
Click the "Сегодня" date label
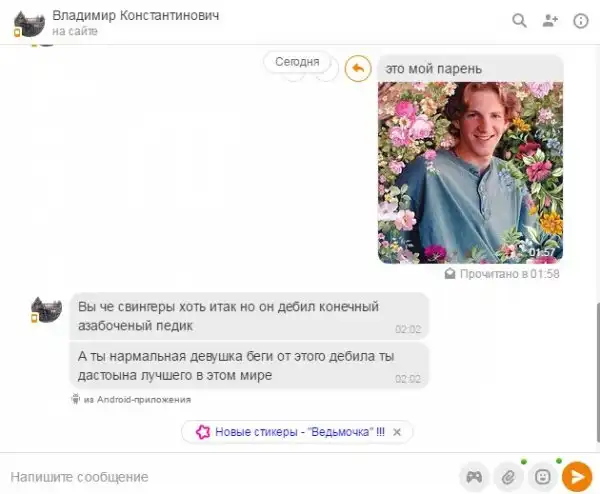click(297, 62)
